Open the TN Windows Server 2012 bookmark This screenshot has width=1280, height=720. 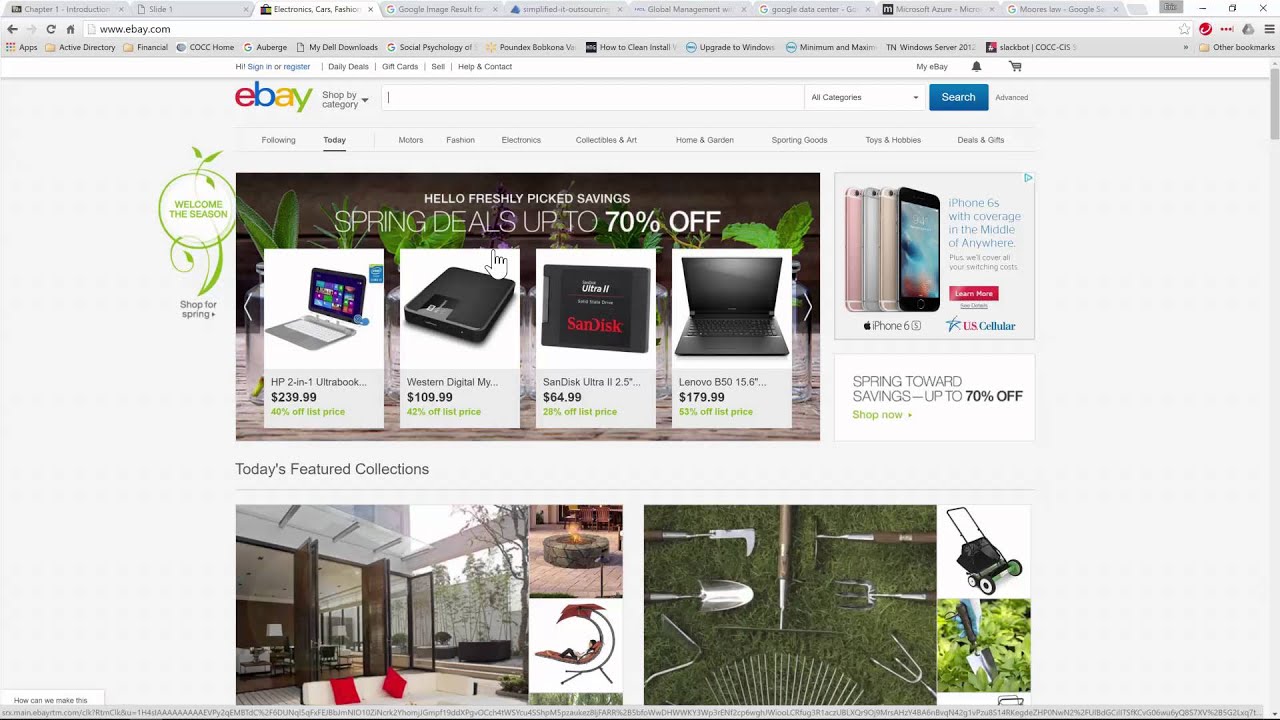tap(931, 47)
